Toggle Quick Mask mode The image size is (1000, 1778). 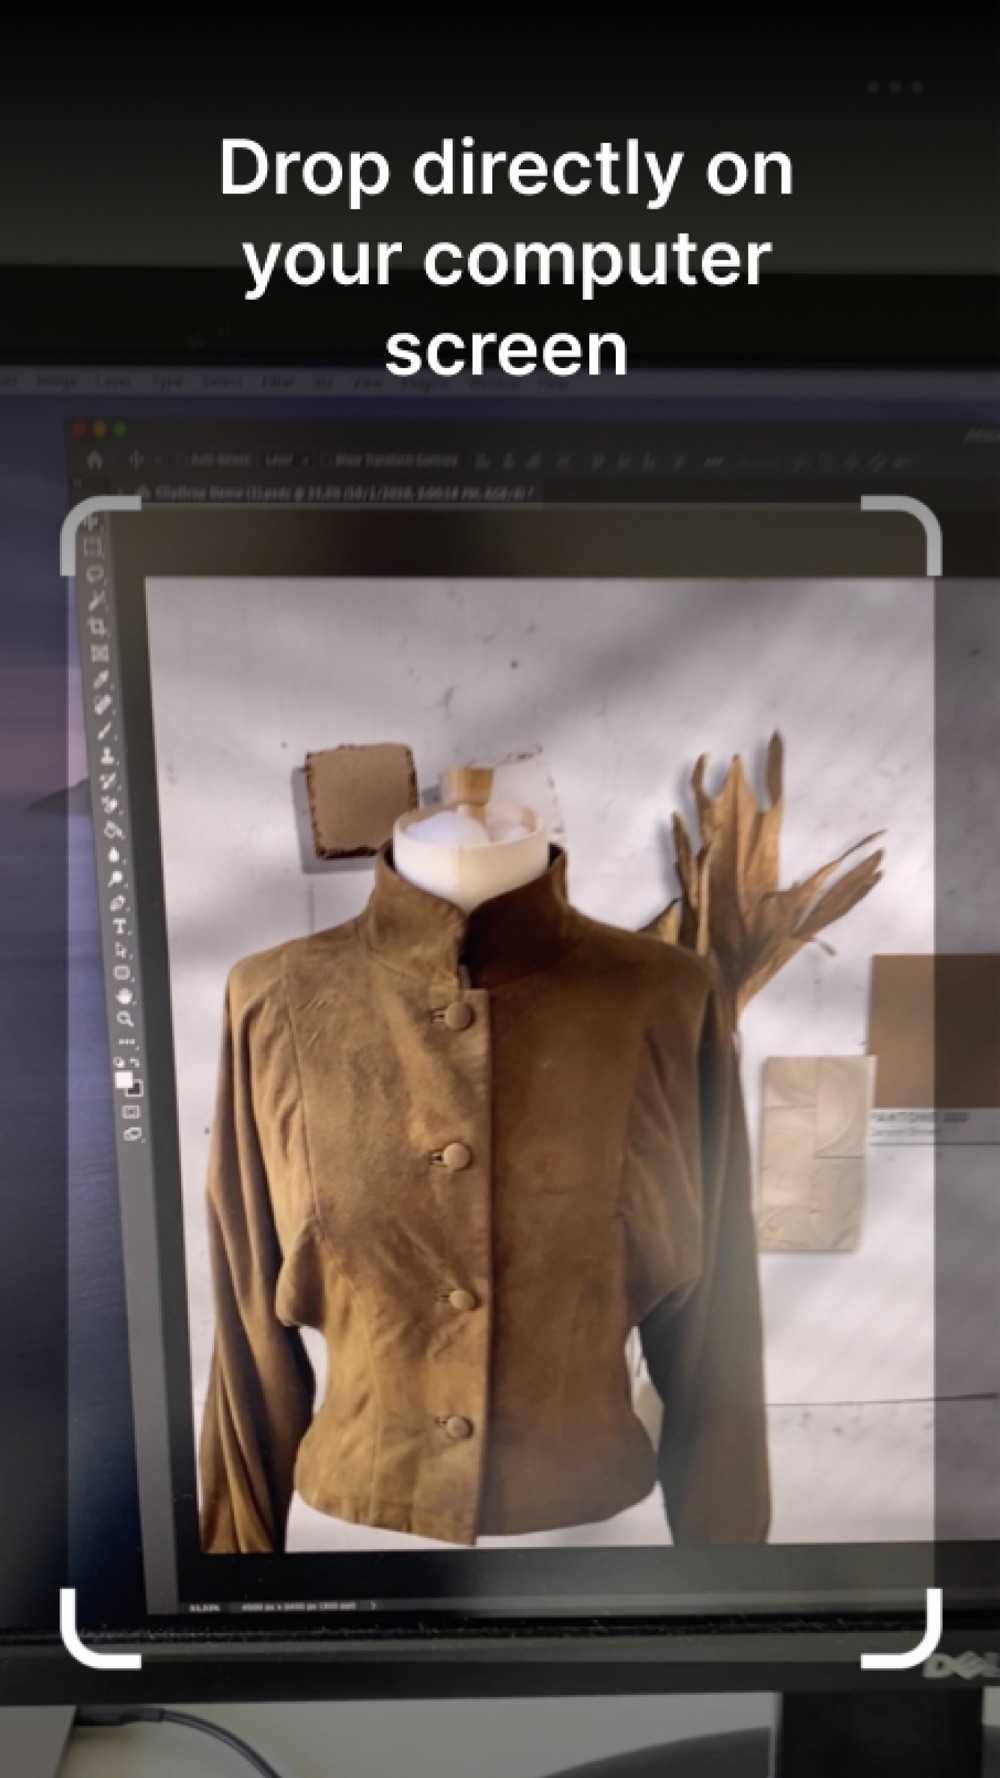pyautogui.click(x=131, y=1112)
